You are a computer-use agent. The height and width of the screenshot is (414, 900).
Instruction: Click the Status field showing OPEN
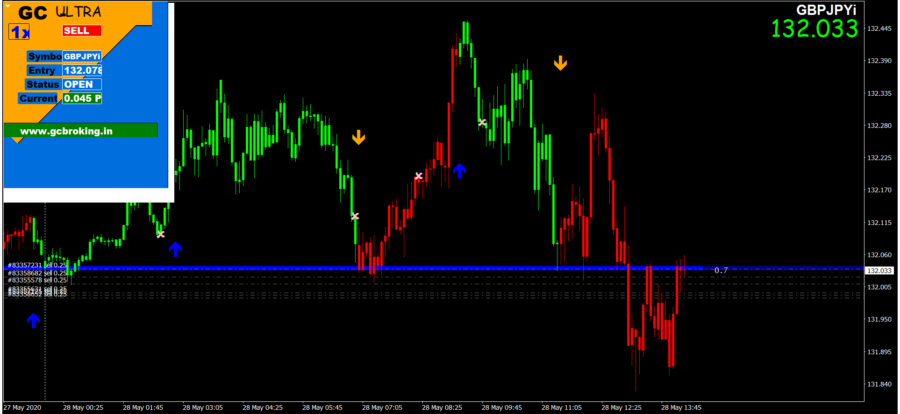(82, 84)
